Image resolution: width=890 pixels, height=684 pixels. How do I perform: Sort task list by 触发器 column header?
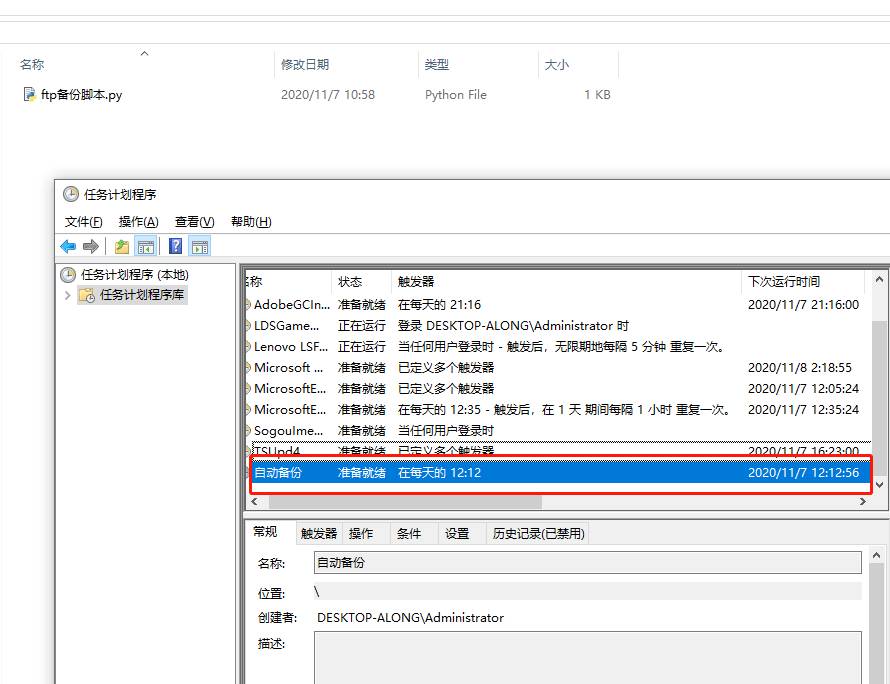(x=566, y=282)
